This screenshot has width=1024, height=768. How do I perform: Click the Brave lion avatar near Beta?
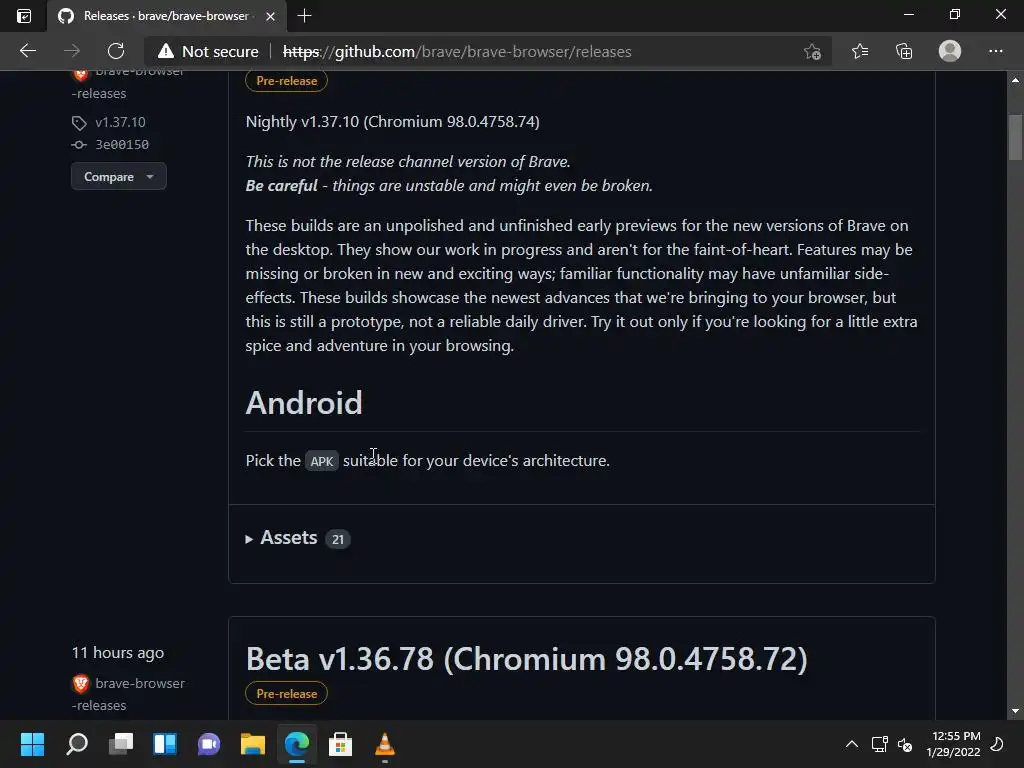[x=80, y=683]
